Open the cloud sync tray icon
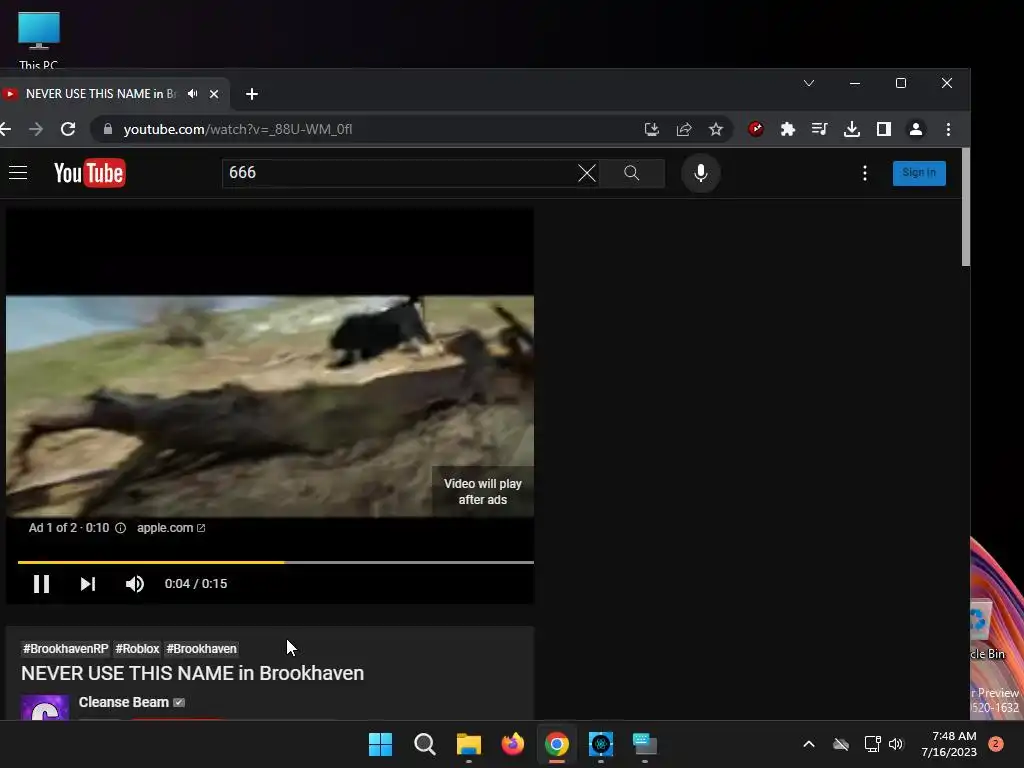This screenshot has width=1024, height=768. [841, 744]
